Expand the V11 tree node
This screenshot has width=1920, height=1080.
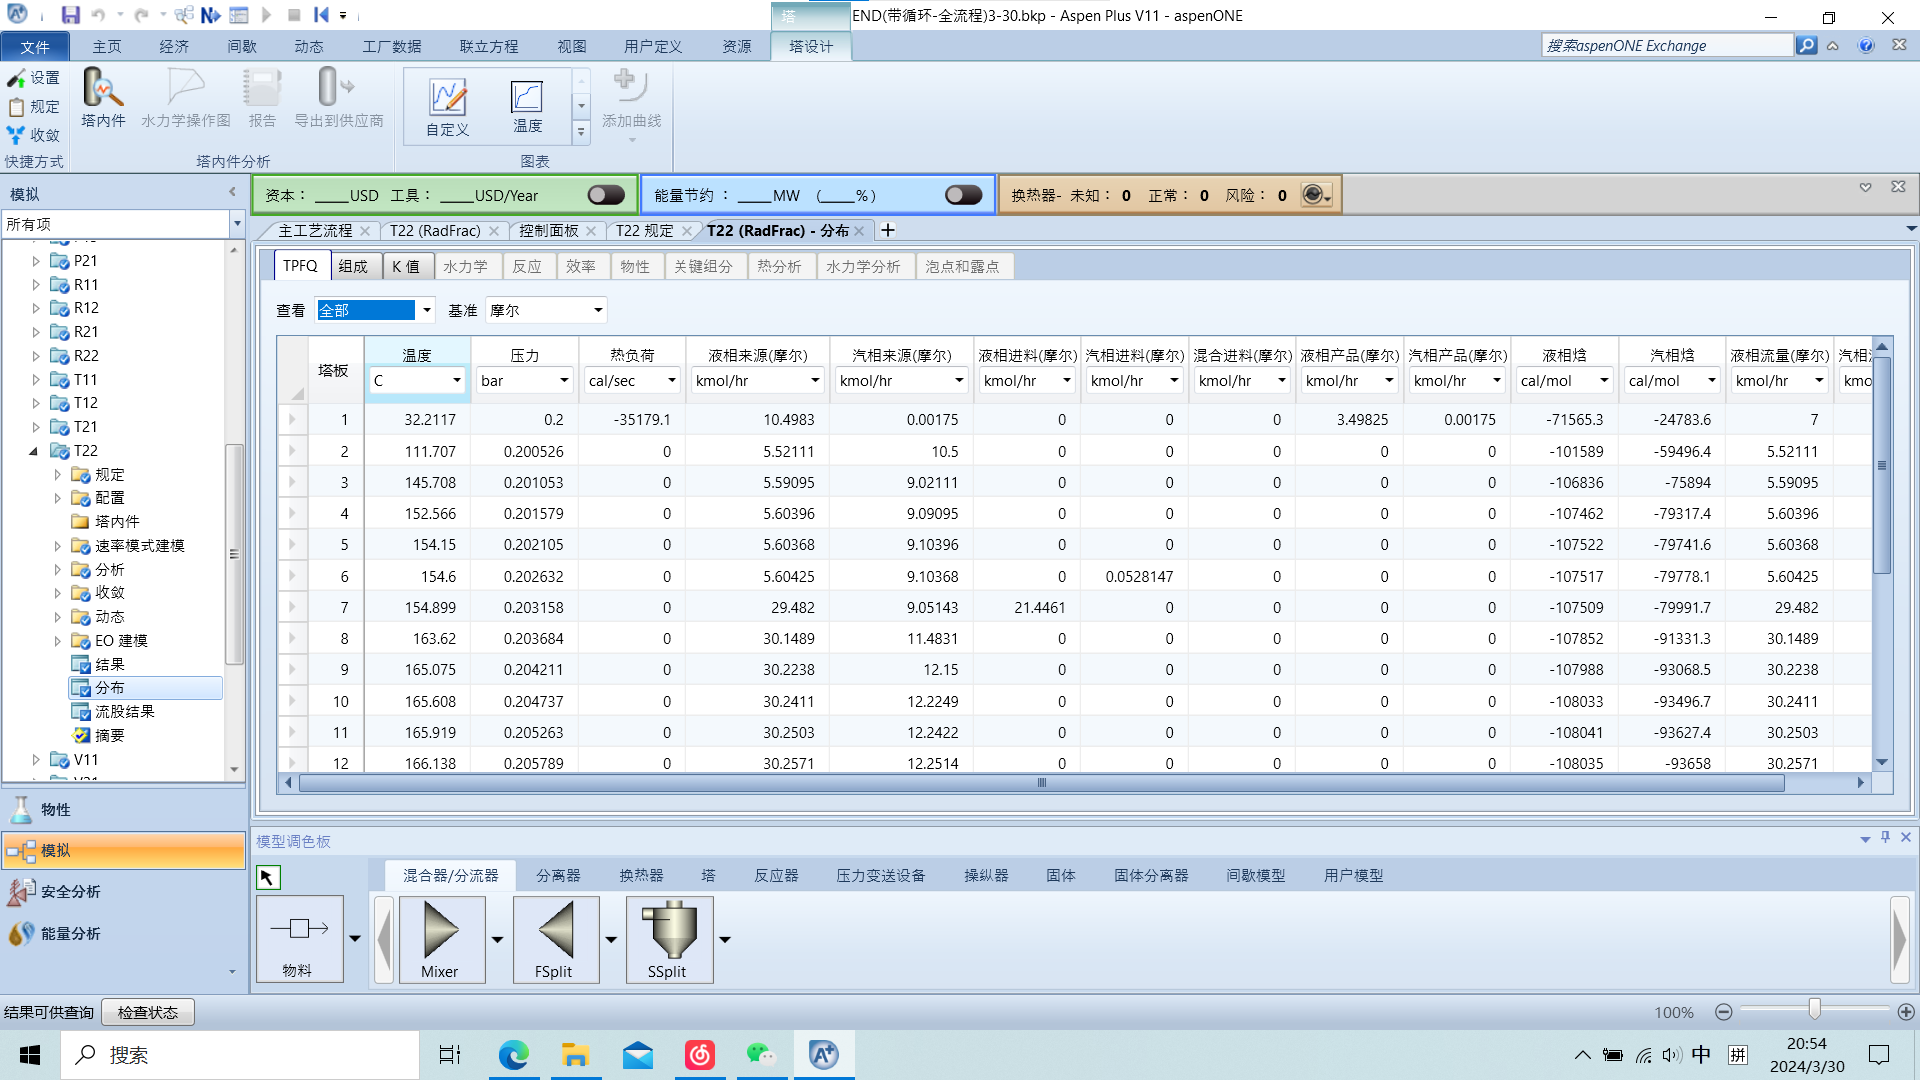[x=36, y=760]
